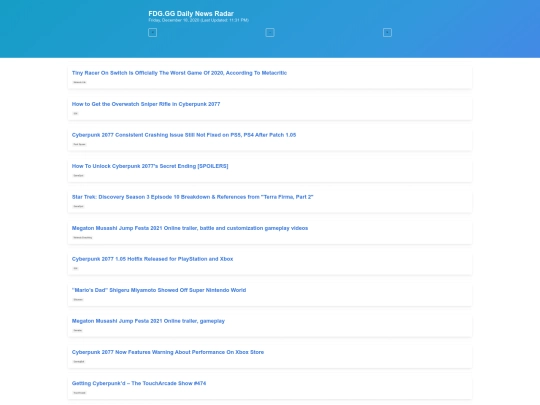540x405 pixels.
Task: Click the rightmost square icon in header
Action: point(387,33)
